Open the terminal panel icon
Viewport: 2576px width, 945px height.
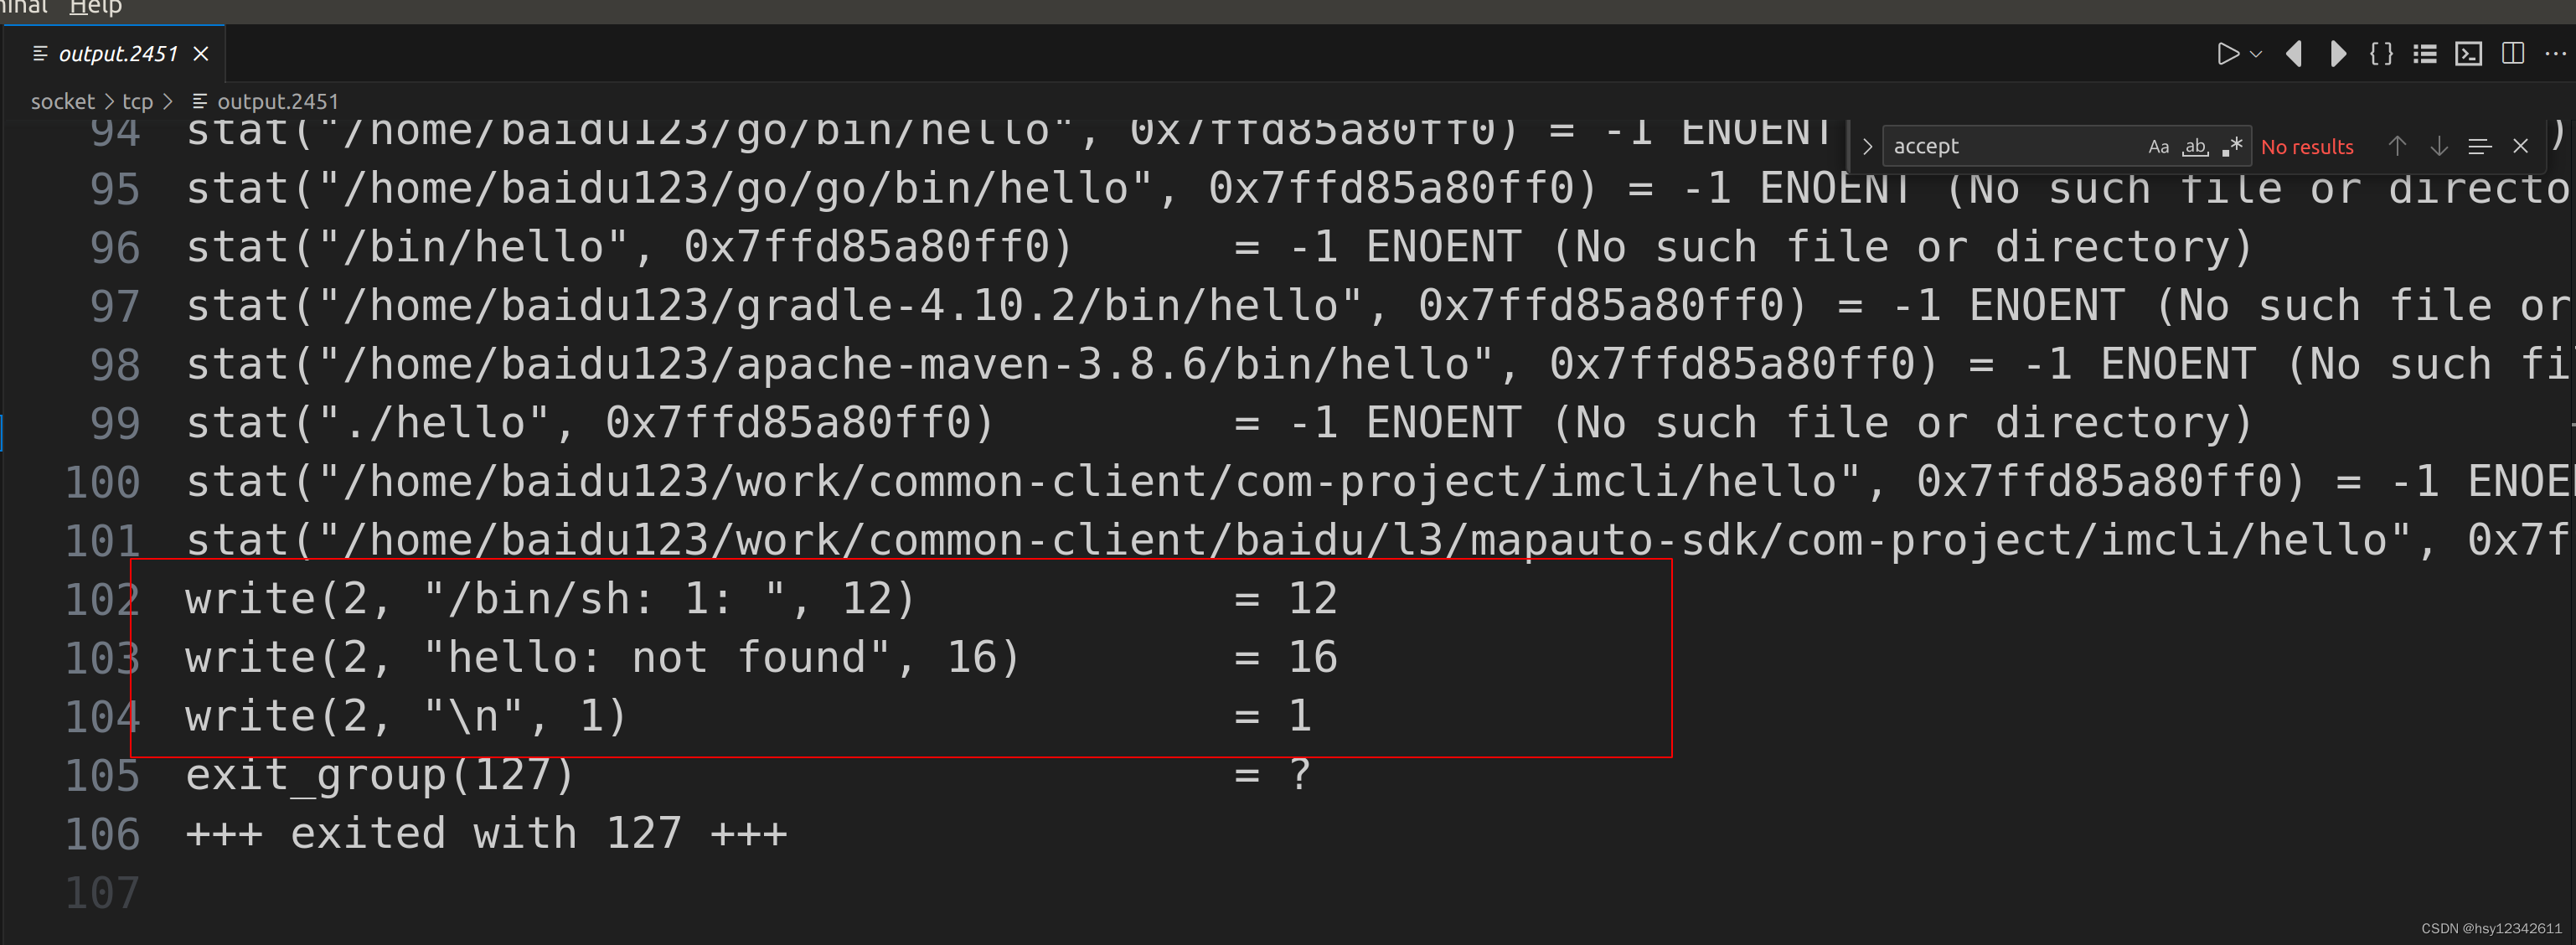point(2468,54)
